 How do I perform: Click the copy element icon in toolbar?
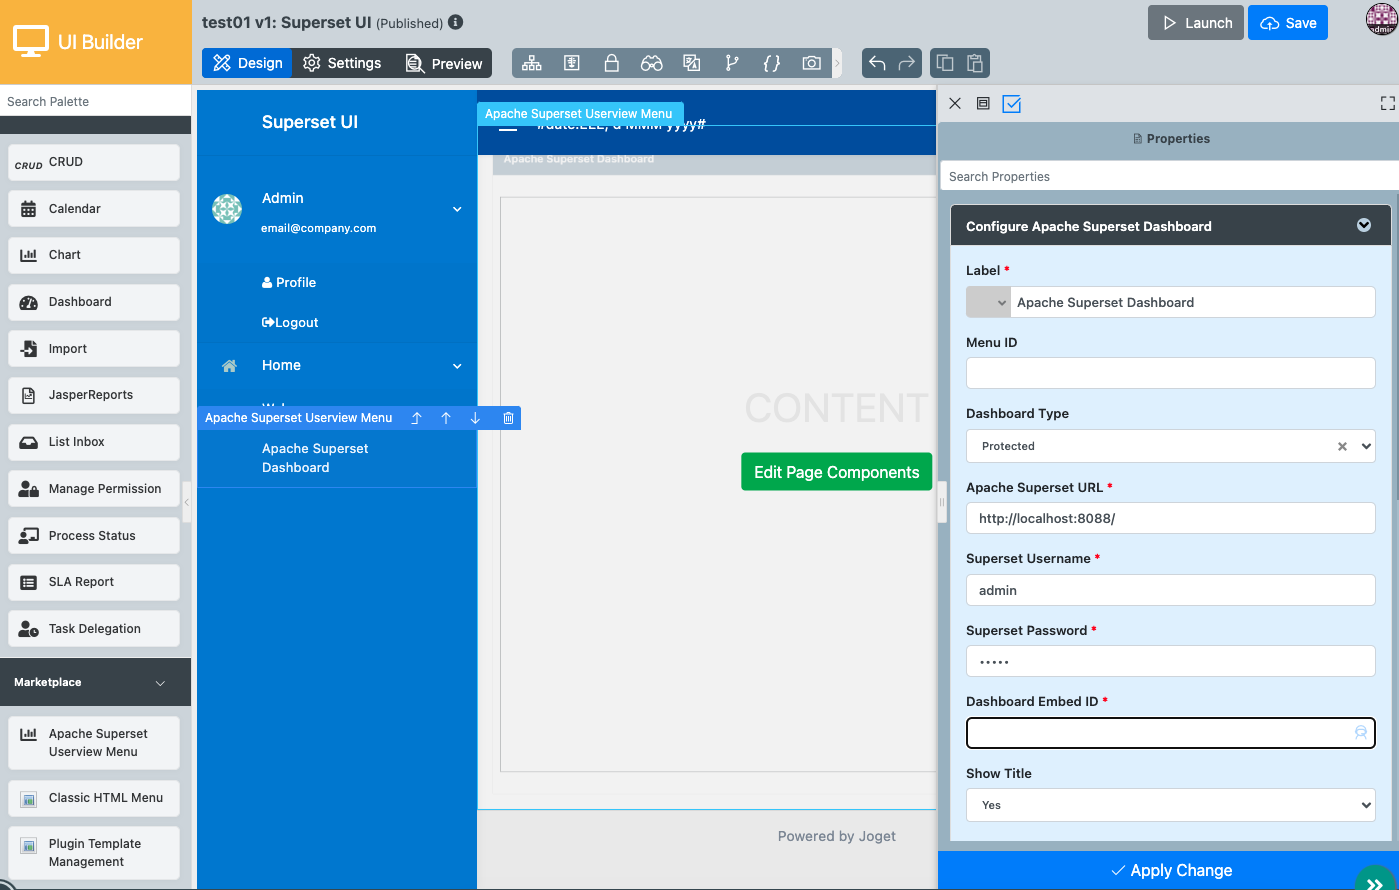(945, 63)
